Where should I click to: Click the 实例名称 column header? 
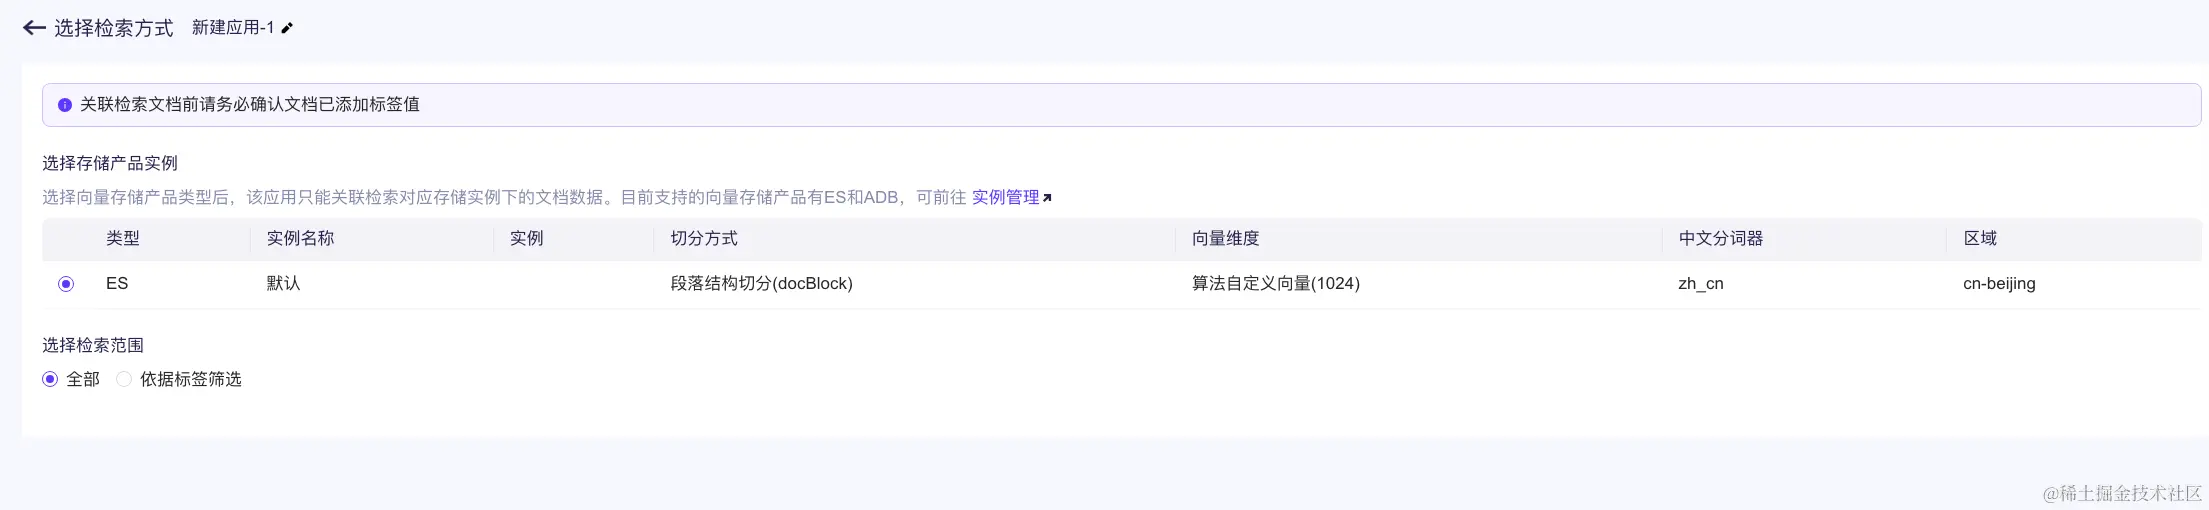[x=300, y=238]
